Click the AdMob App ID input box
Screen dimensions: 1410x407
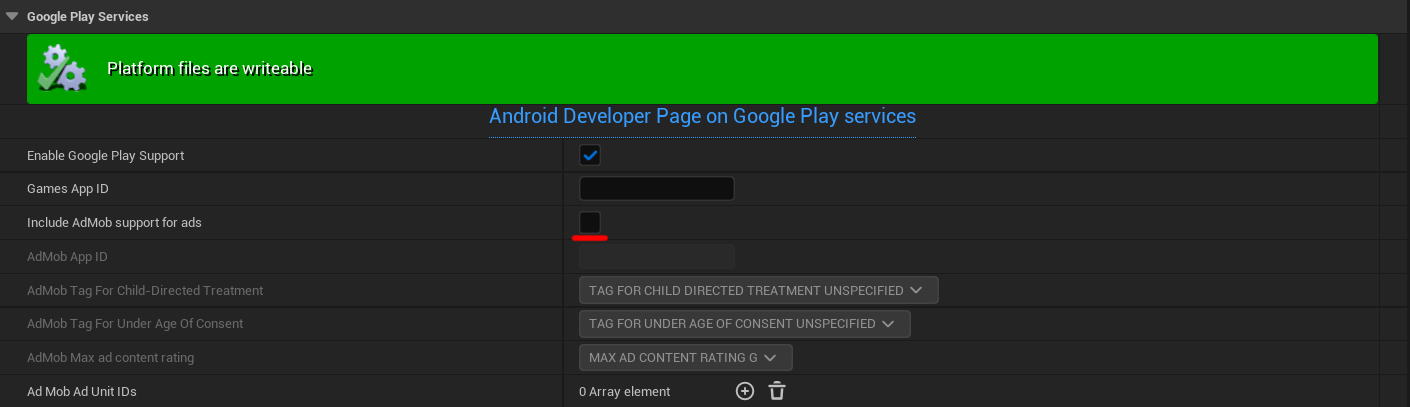click(656, 257)
